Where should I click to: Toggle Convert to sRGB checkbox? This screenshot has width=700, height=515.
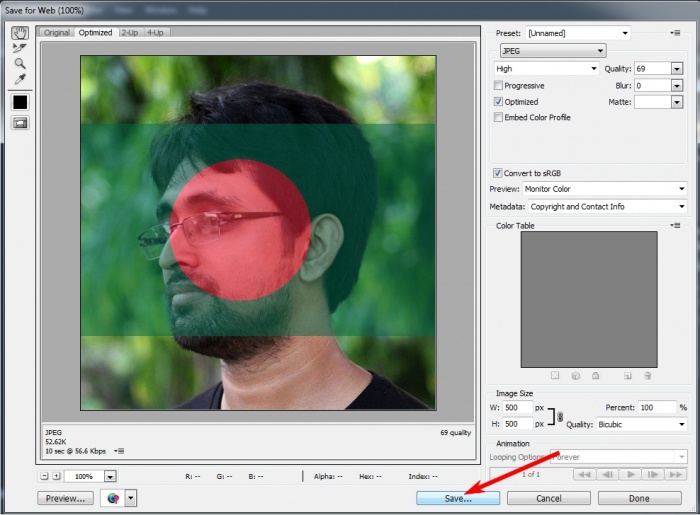[499, 173]
